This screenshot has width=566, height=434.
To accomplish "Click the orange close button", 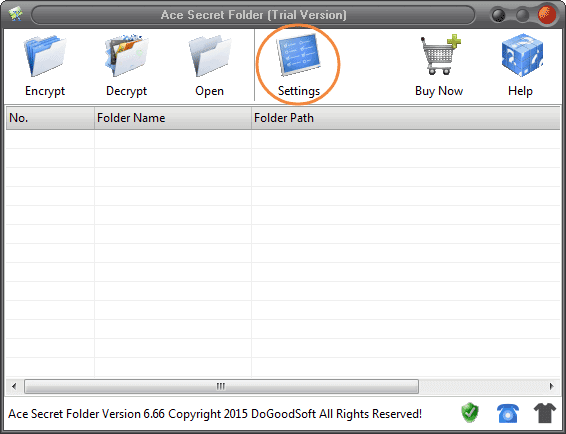I will coord(547,15).
